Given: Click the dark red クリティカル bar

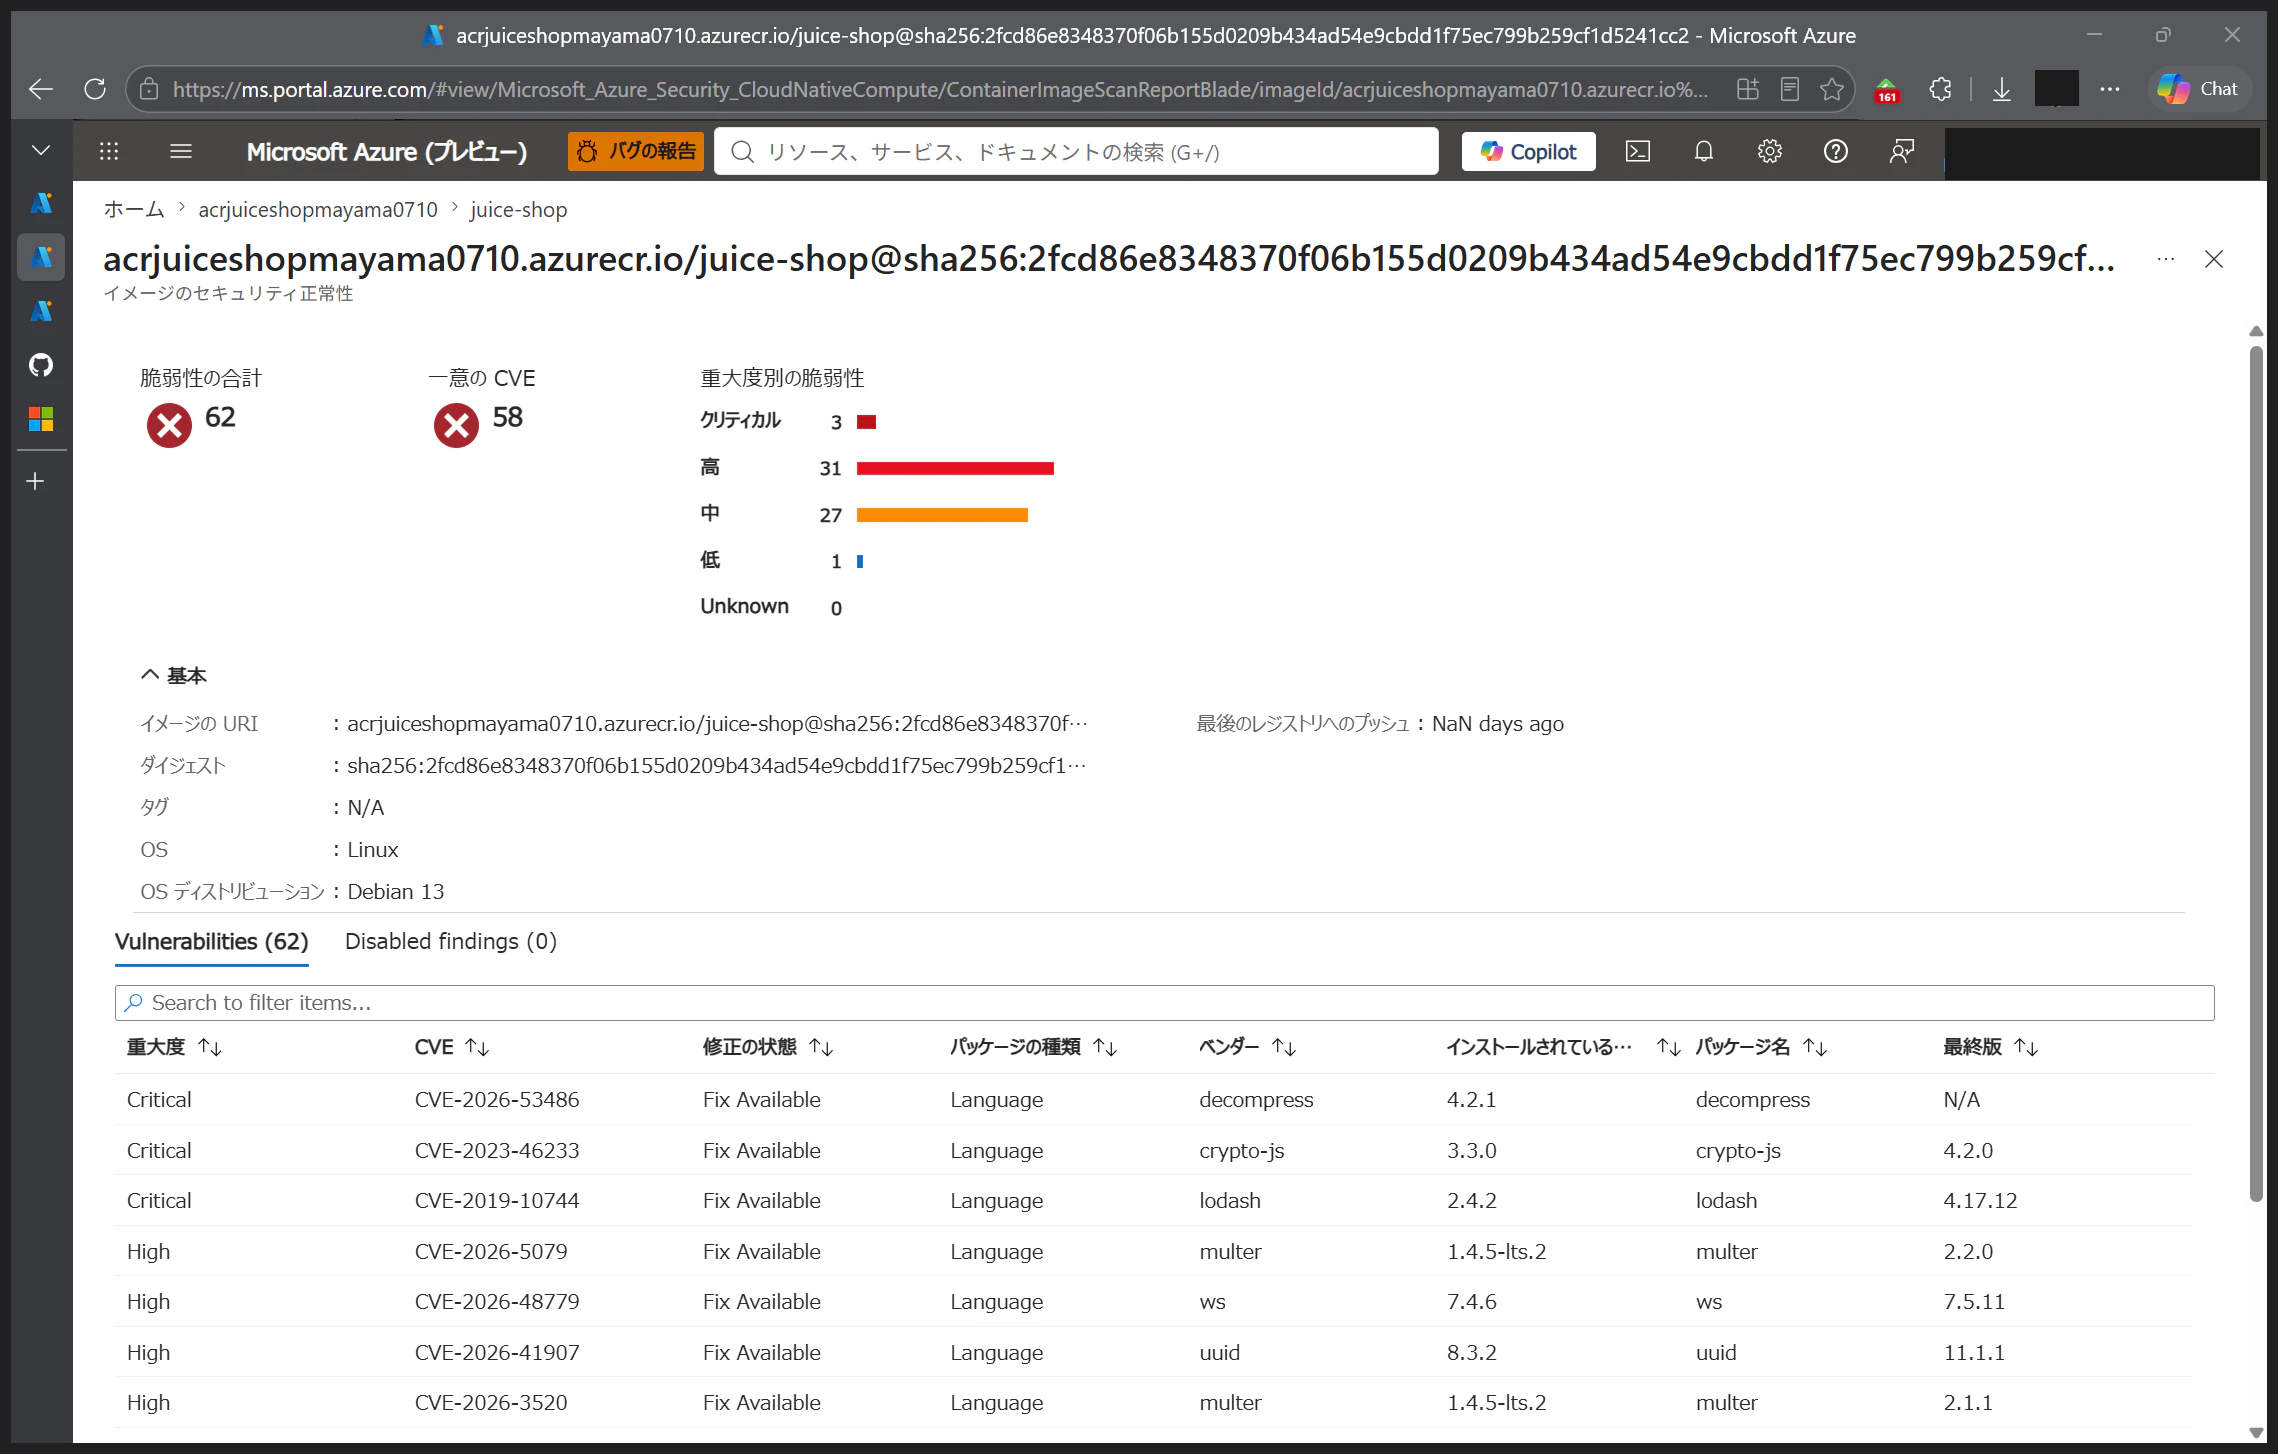Looking at the screenshot, I should click(x=866, y=422).
